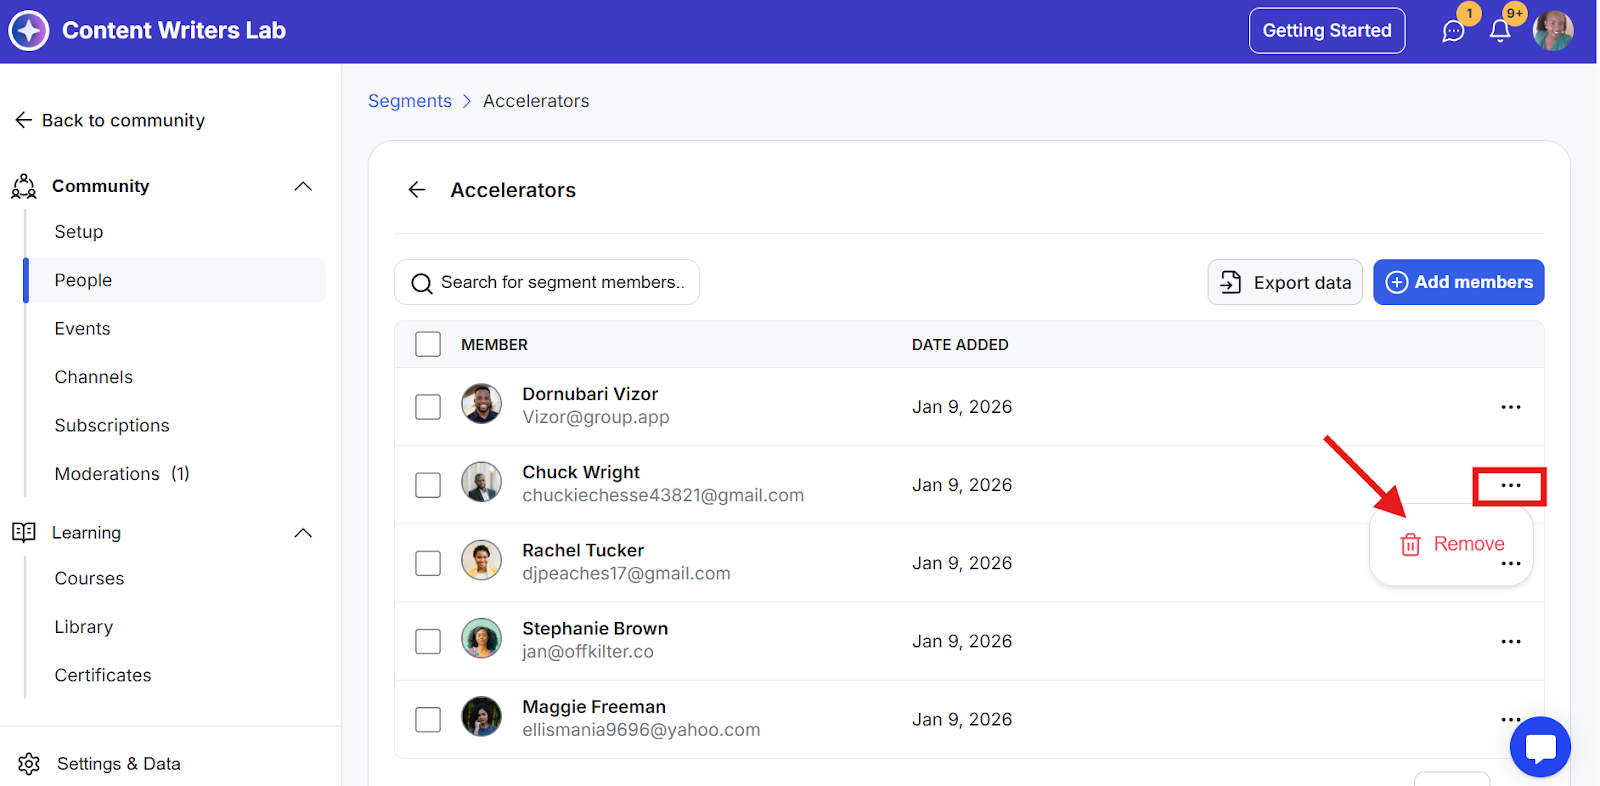Tick the checkbox for Maggie Freeman
1600x786 pixels.
tap(428, 719)
